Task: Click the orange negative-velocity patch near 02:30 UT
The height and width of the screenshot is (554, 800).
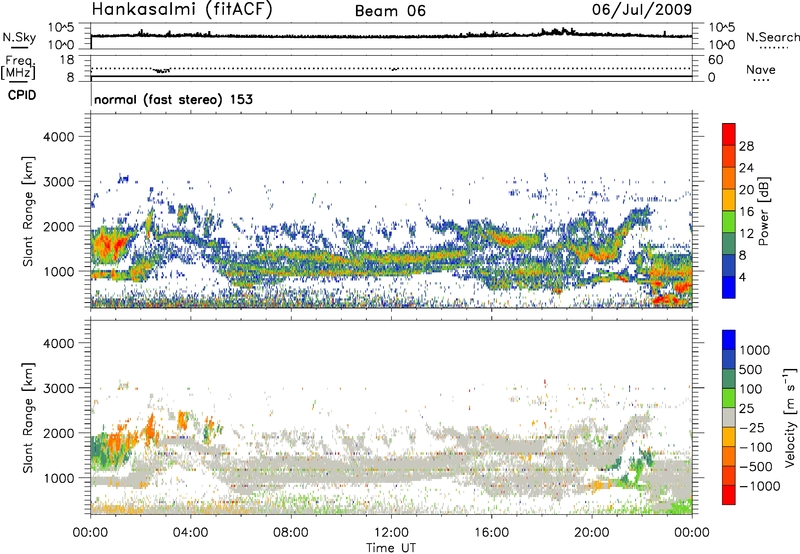Action: pos(150,427)
